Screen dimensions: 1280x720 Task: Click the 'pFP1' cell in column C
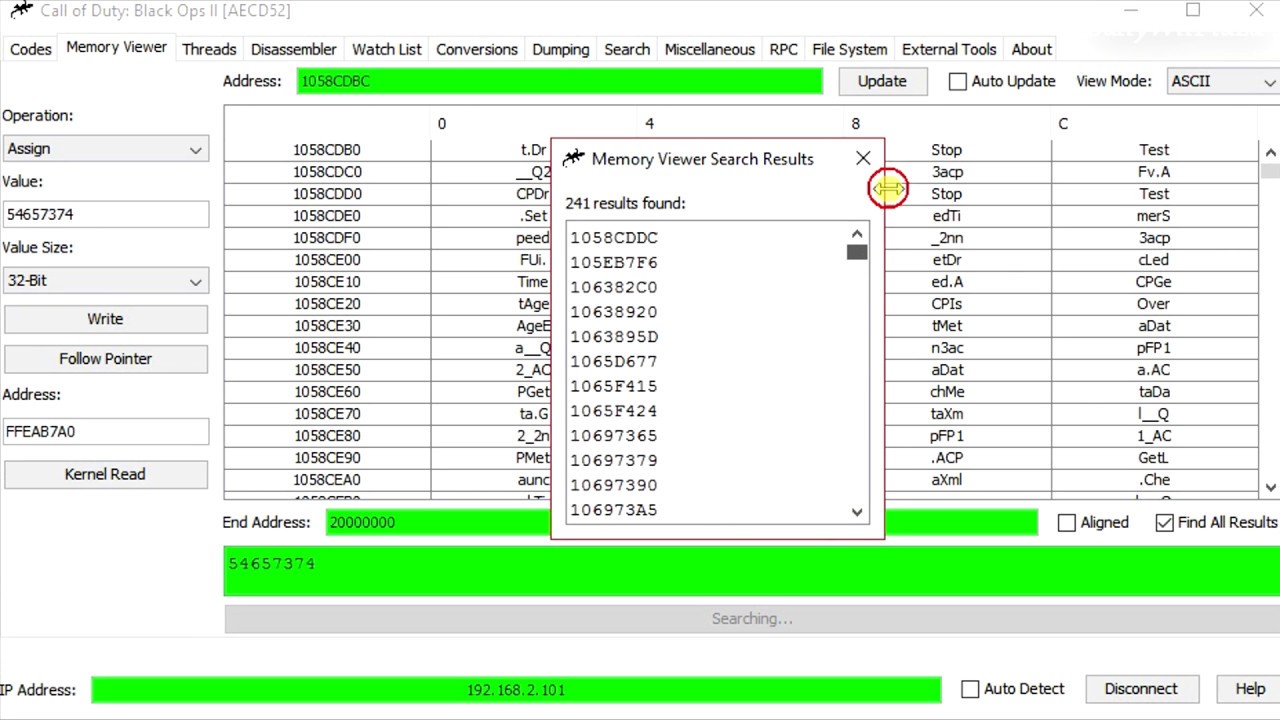click(x=1153, y=348)
